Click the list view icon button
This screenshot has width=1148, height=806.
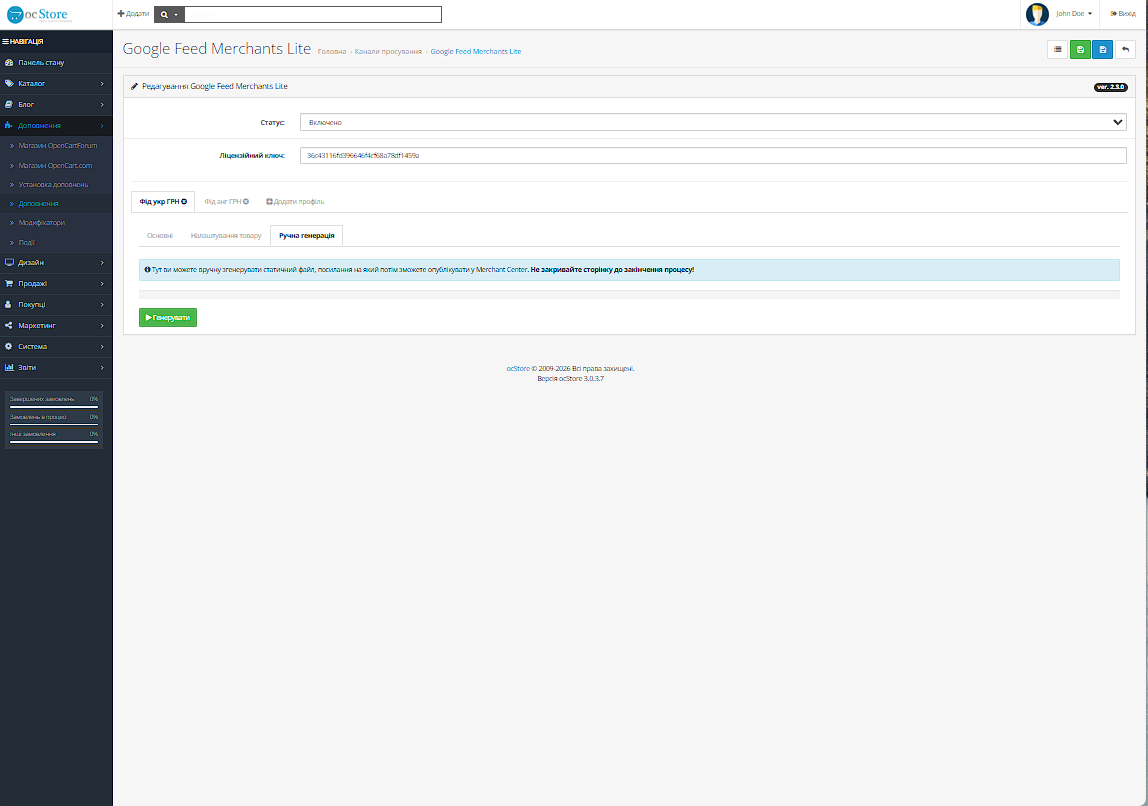[x=1057, y=50]
